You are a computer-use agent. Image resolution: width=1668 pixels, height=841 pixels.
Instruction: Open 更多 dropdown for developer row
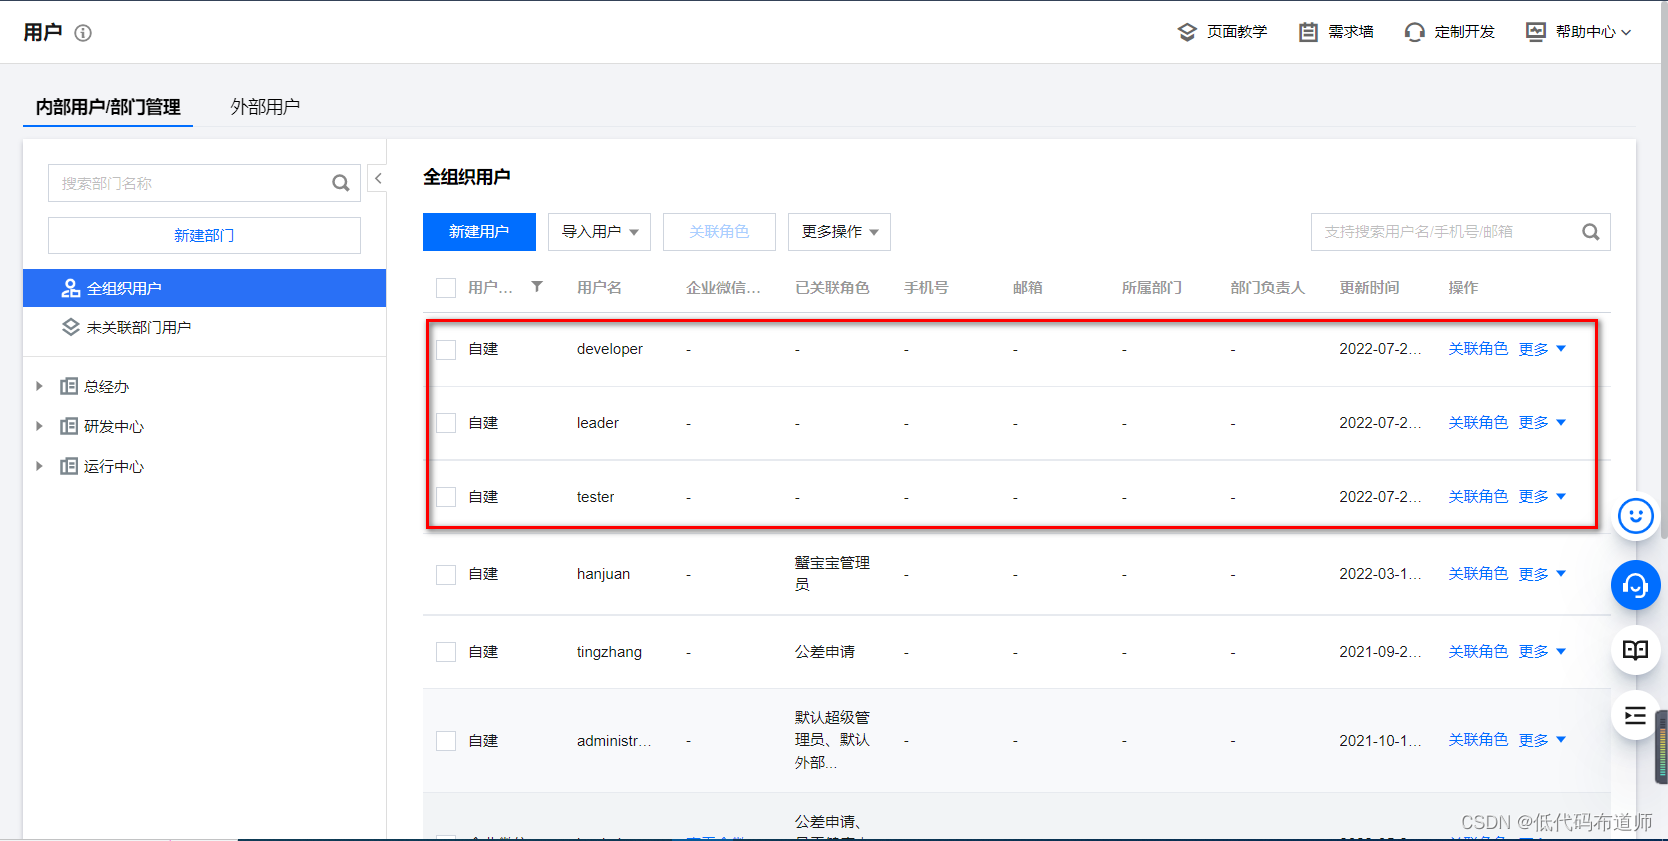point(1542,349)
